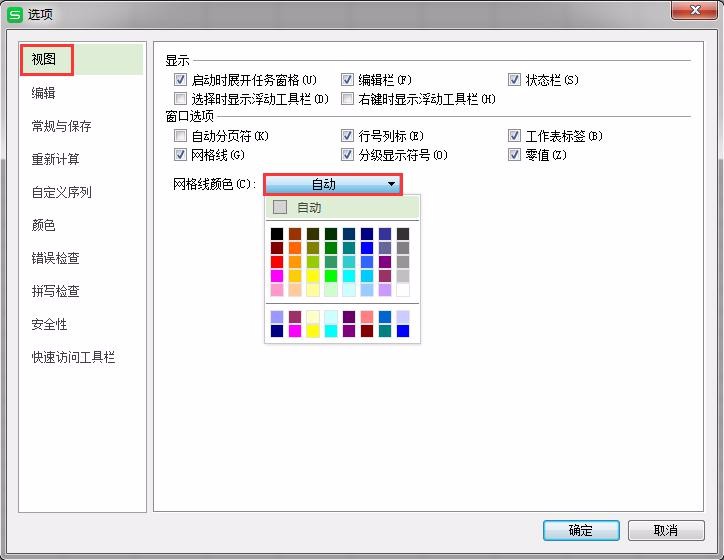Enable 右键时显示浮动工具栏
724x560 pixels.
click(347, 99)
